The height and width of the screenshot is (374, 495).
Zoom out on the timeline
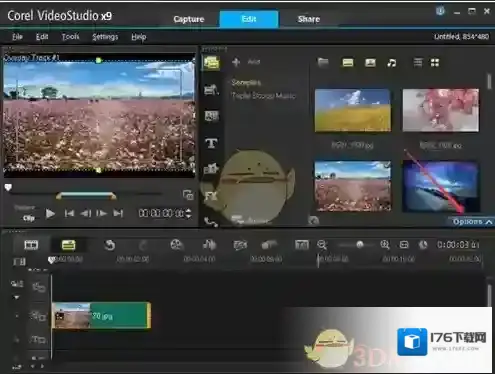coord(322,245)
